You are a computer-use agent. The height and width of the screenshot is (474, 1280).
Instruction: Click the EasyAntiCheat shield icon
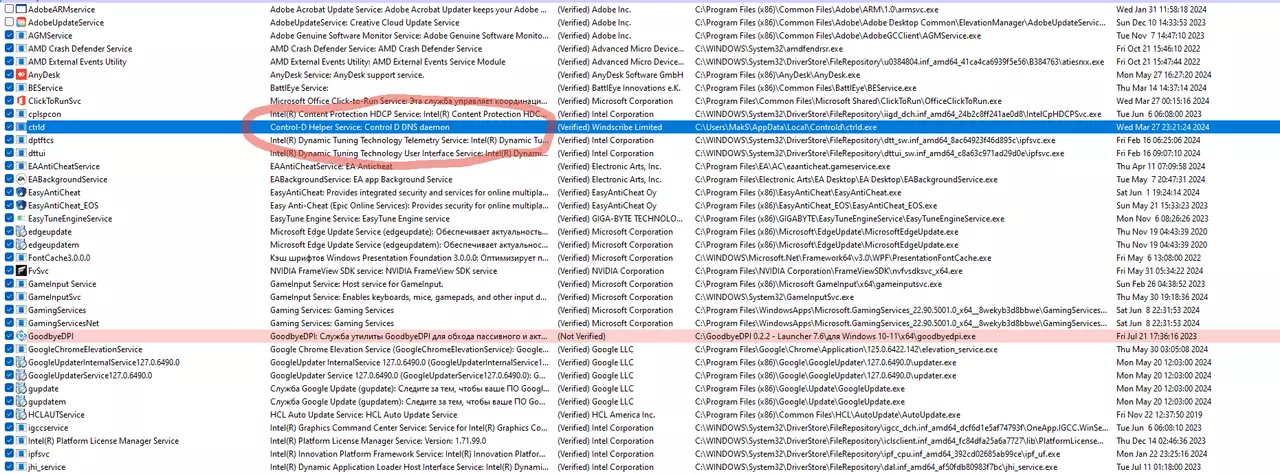[x=21, y=192]
